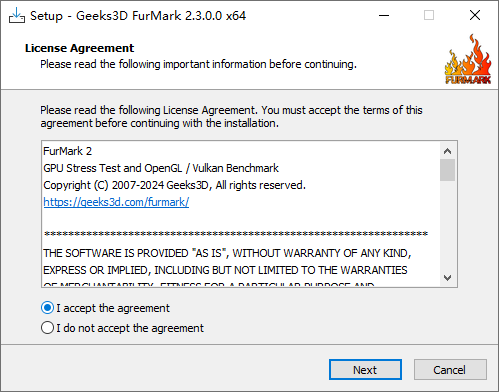
Task: Close the setup wizard with the X
Action: pyautogui.click(x=475, y=15)
